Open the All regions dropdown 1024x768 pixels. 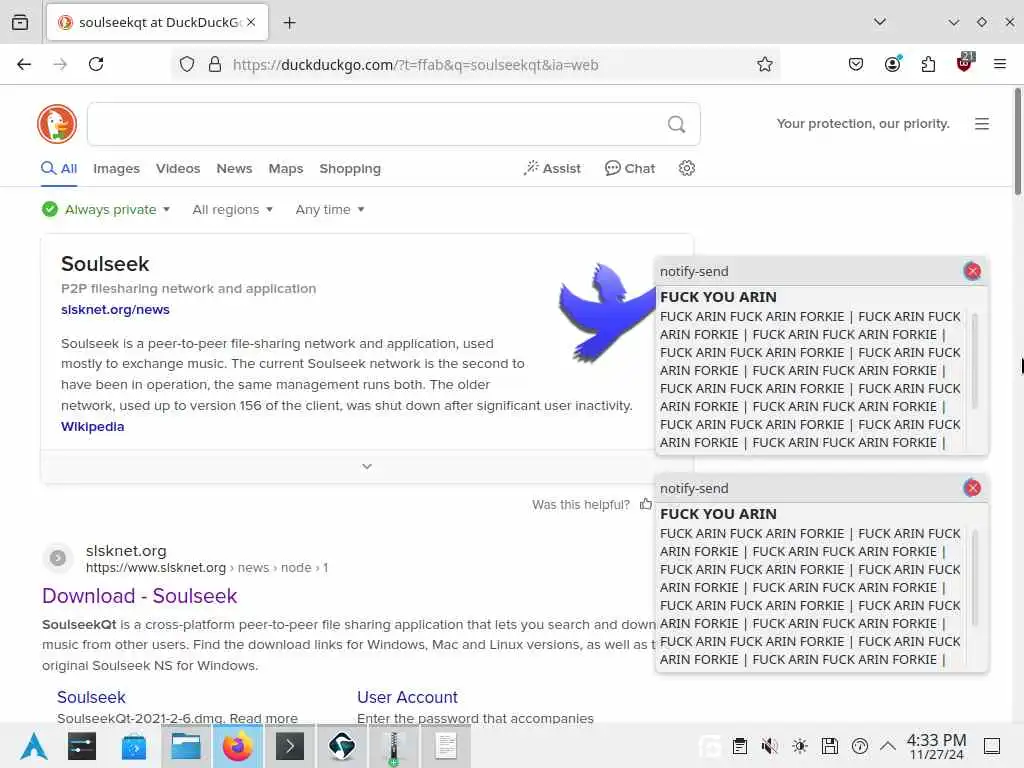click(232, 210)
